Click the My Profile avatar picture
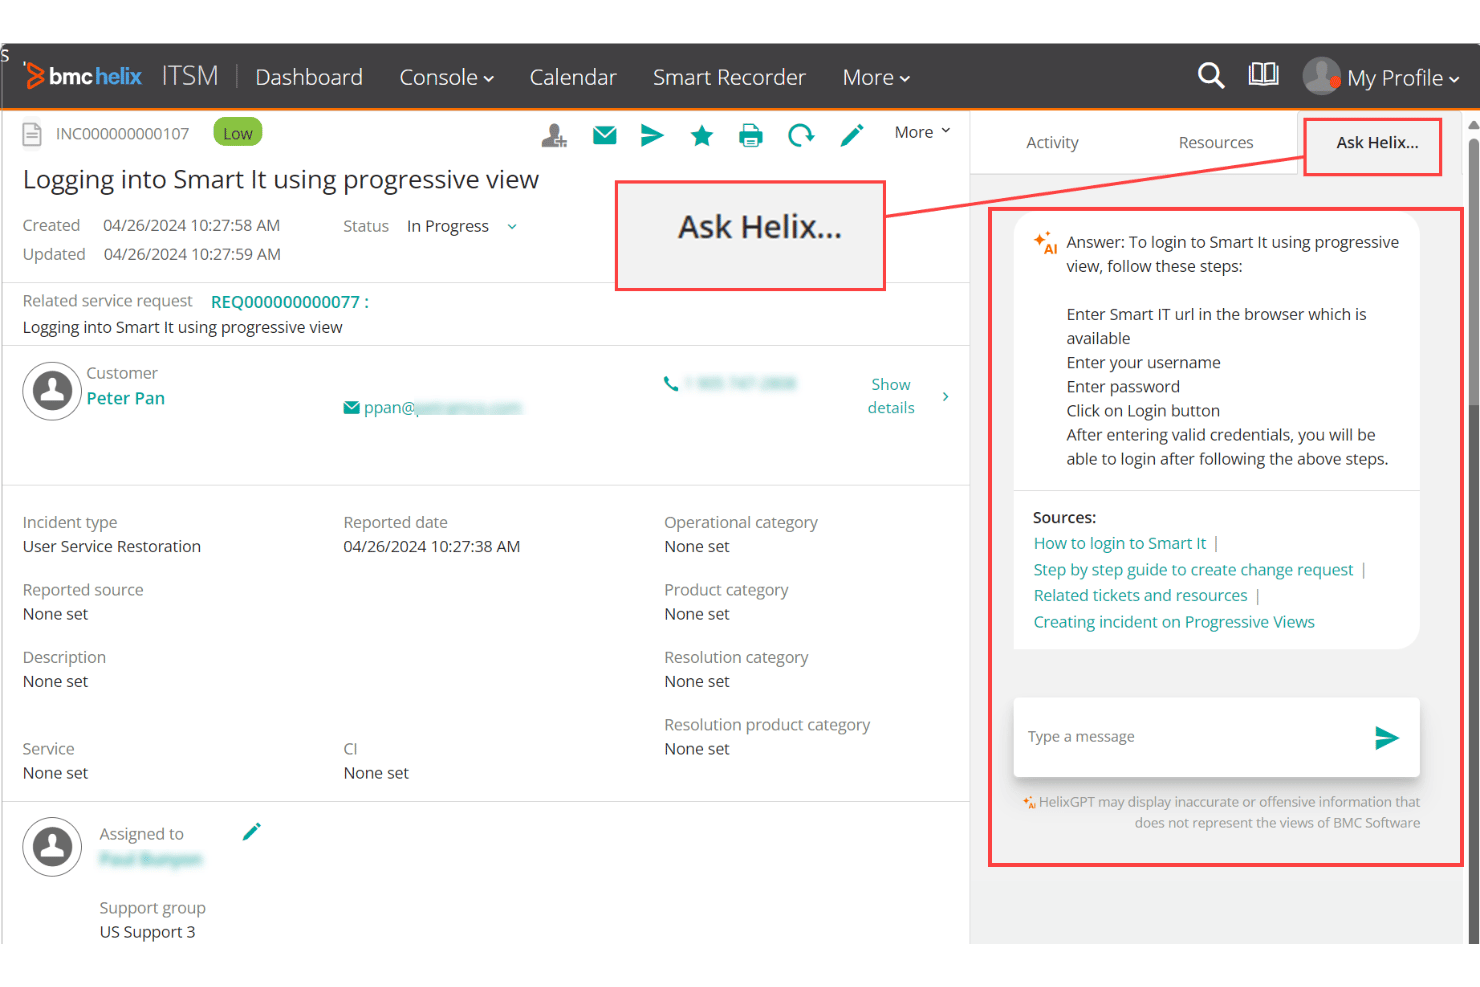The image size is (1480, 987). 1322,76
